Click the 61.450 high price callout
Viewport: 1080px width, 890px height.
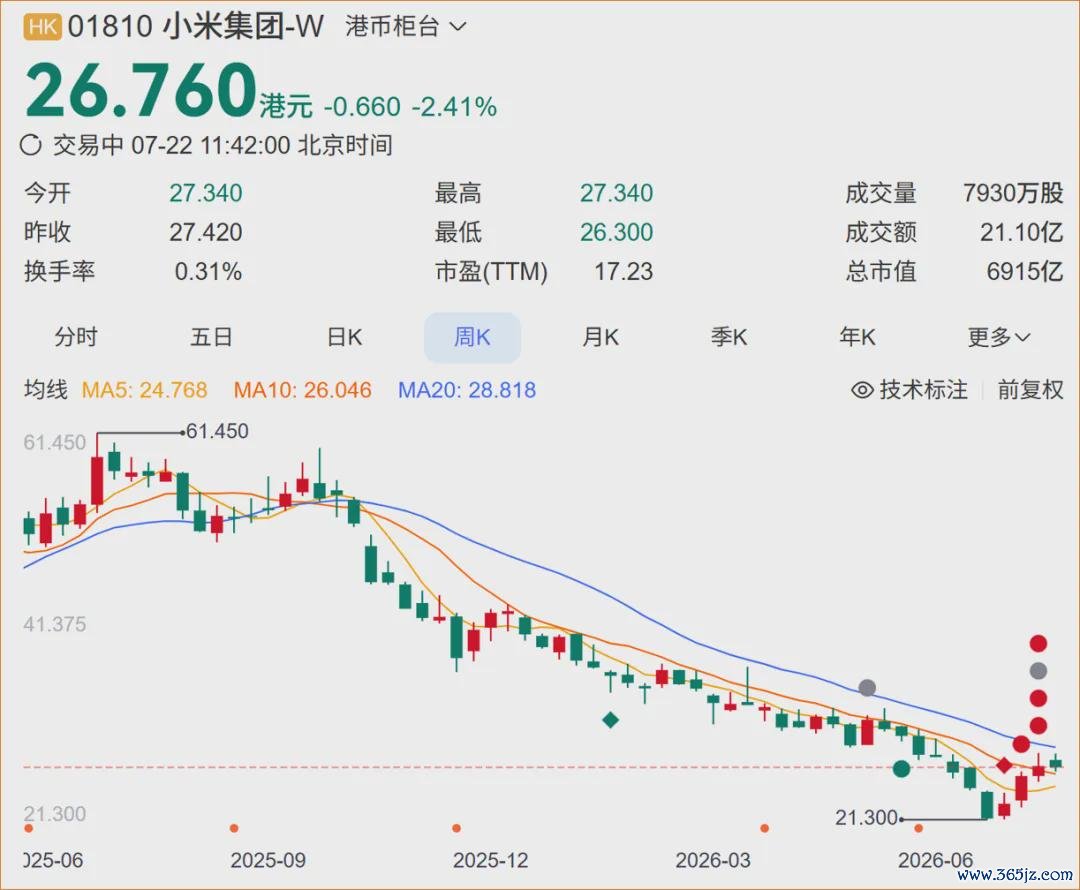click(x=217, y=431)
